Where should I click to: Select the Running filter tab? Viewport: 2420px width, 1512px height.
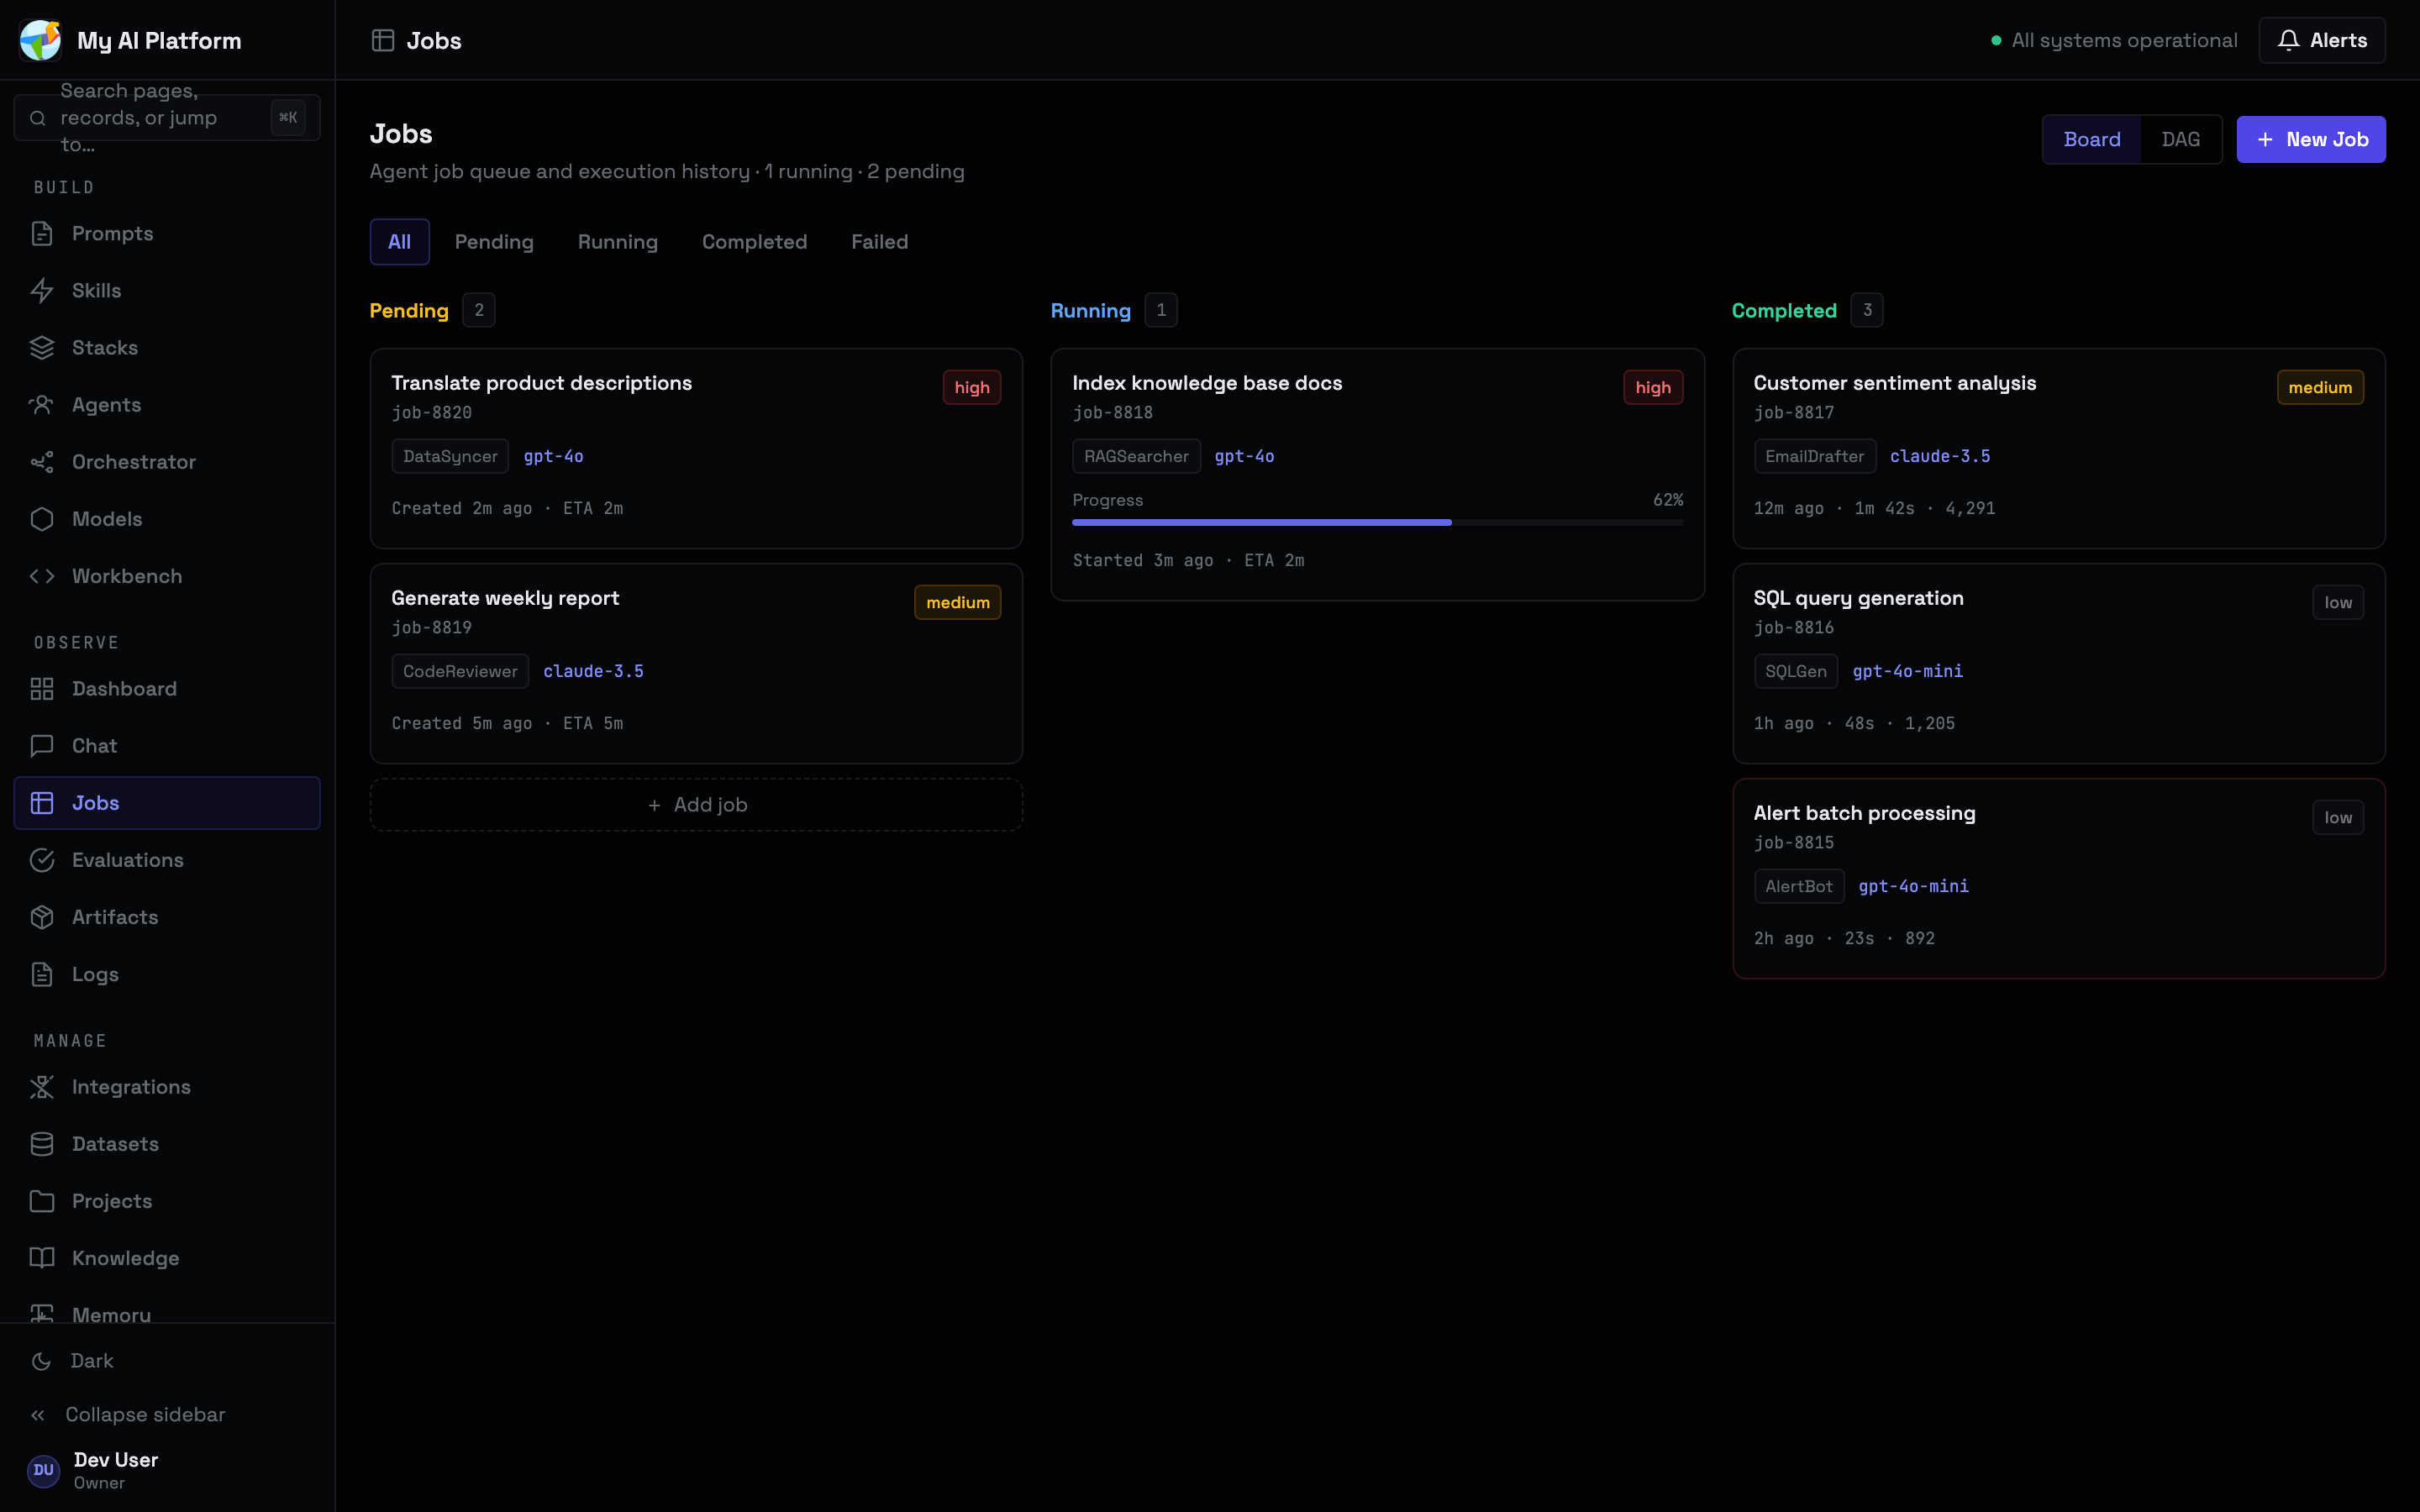(617, 241)
